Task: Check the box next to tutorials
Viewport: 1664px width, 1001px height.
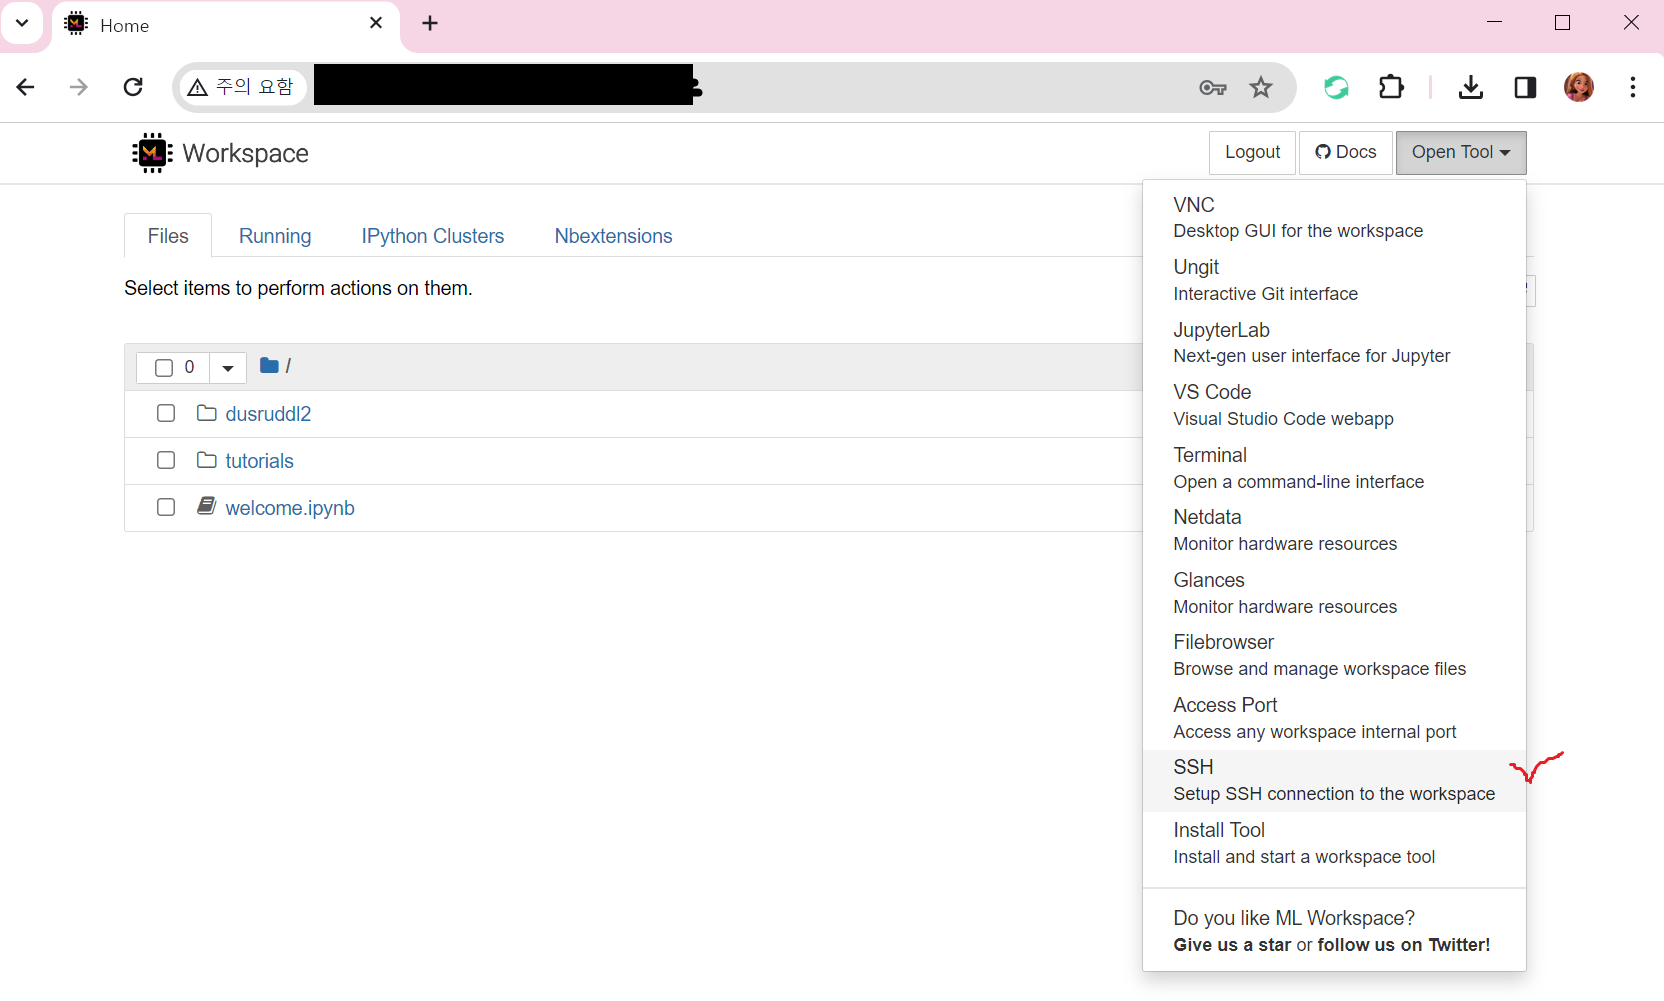Action: point(166,460)
